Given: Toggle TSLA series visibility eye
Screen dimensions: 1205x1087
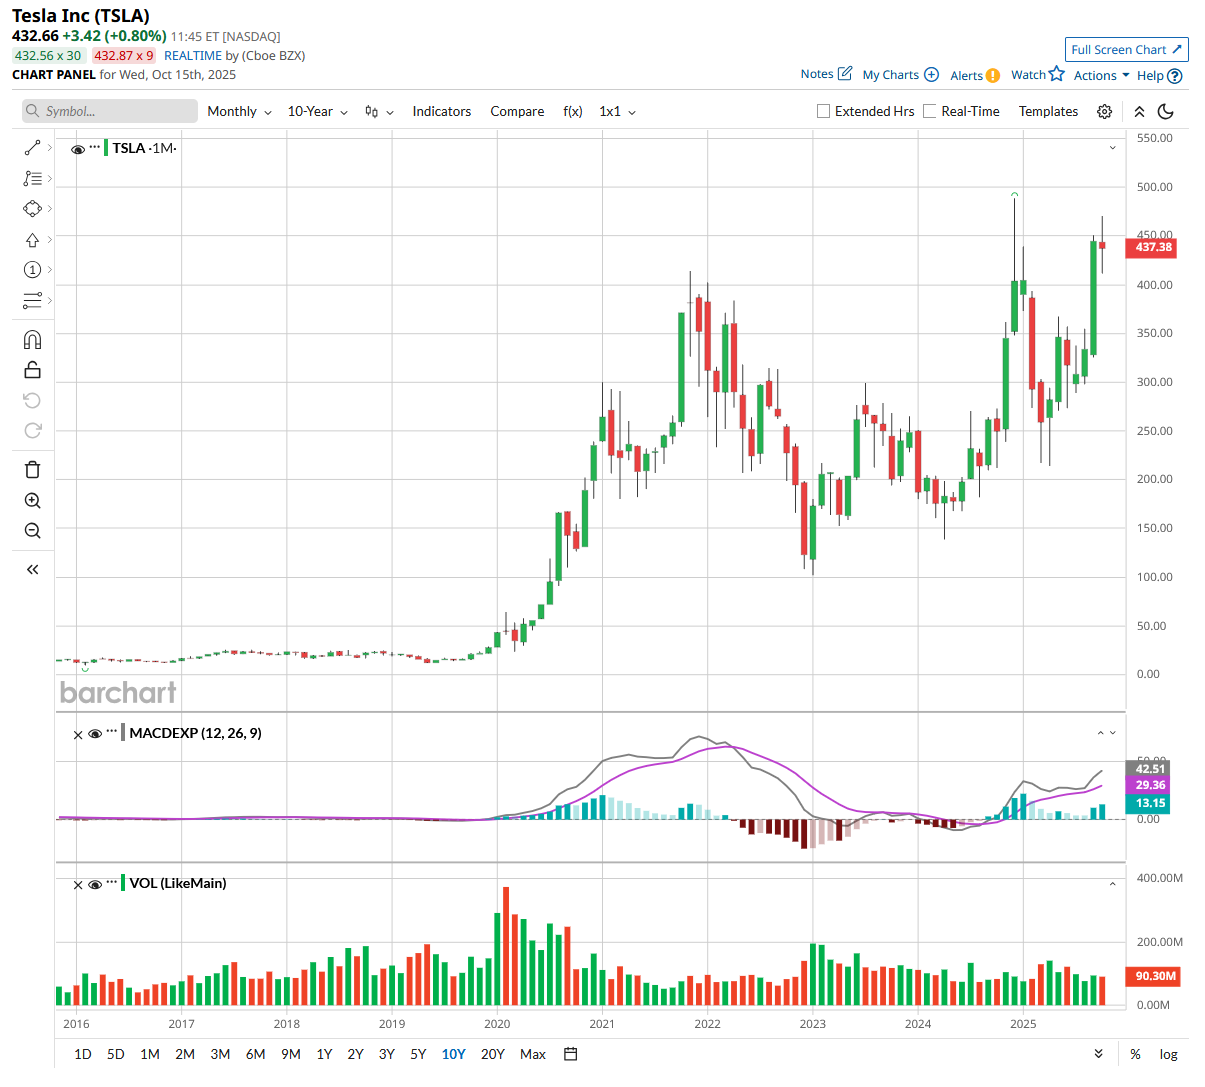Looking at the screenshot, I should (x=78, y=149).
